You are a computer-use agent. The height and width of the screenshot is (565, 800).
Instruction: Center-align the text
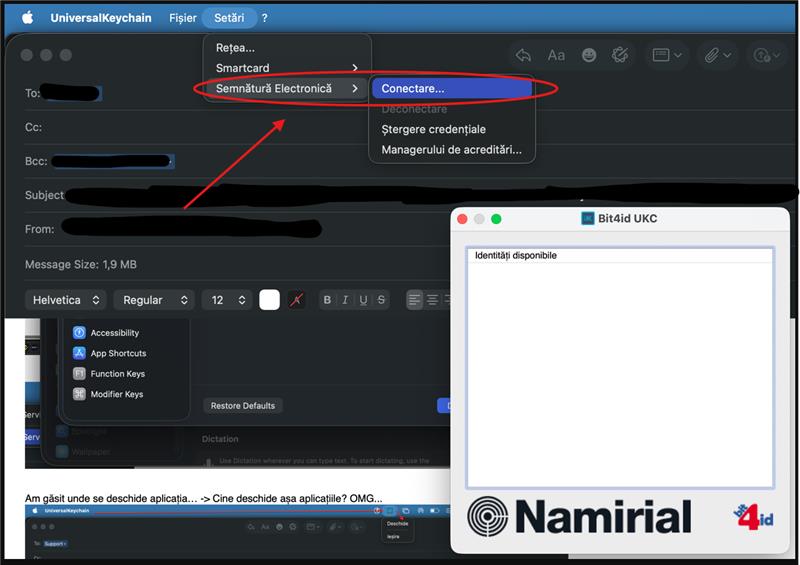coord(432,300)
